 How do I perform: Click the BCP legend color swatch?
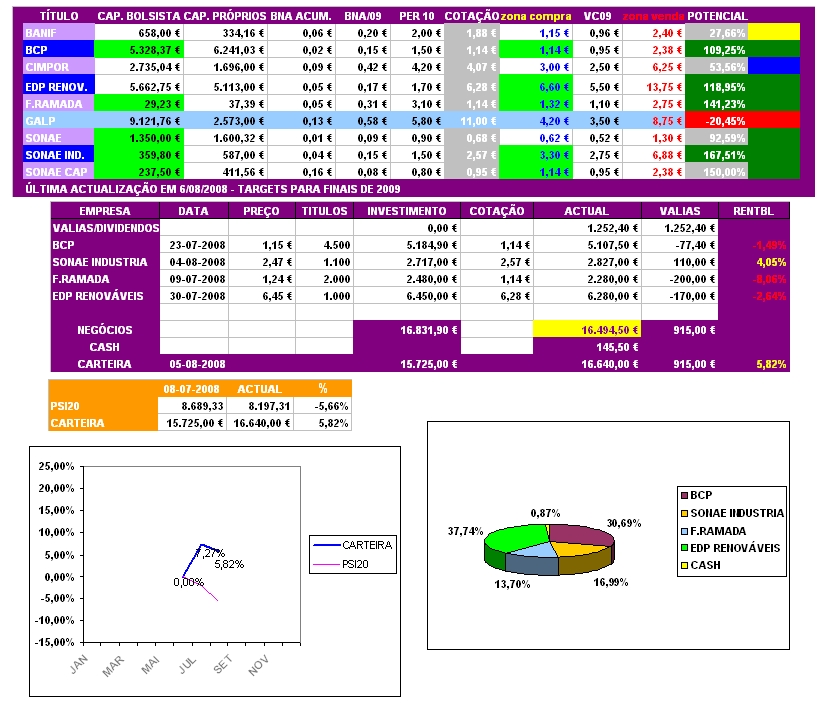(x=684, y=496)
